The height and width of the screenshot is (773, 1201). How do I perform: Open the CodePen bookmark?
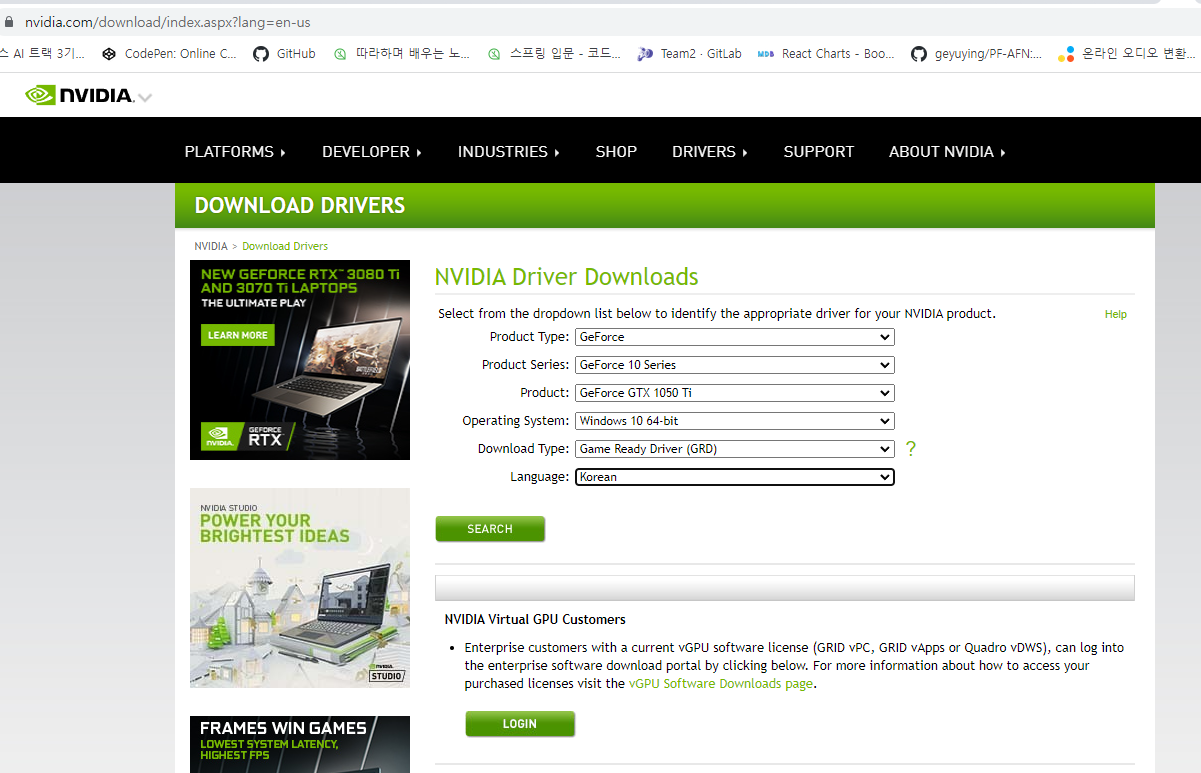pos(169,54)
